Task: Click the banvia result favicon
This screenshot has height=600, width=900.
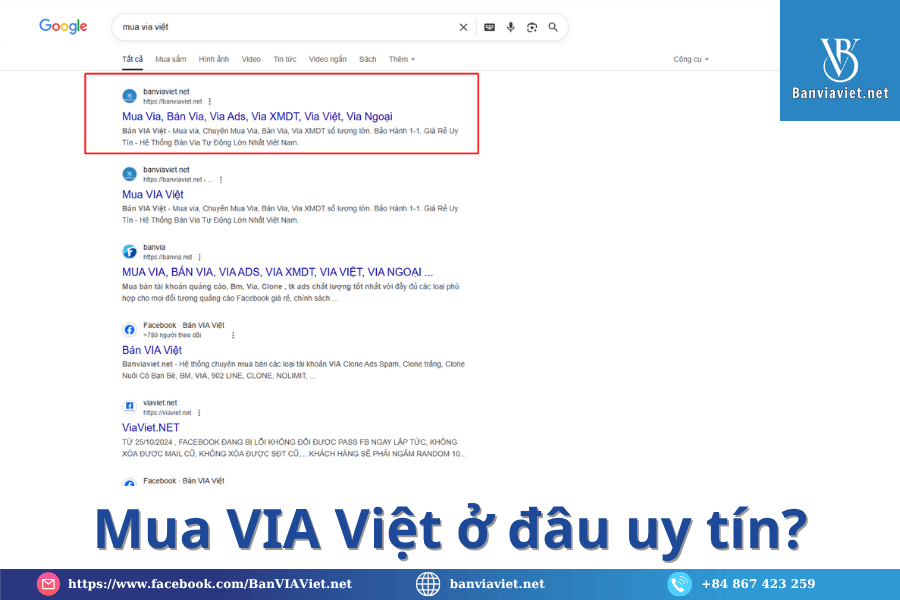Action: click(130, 251)
